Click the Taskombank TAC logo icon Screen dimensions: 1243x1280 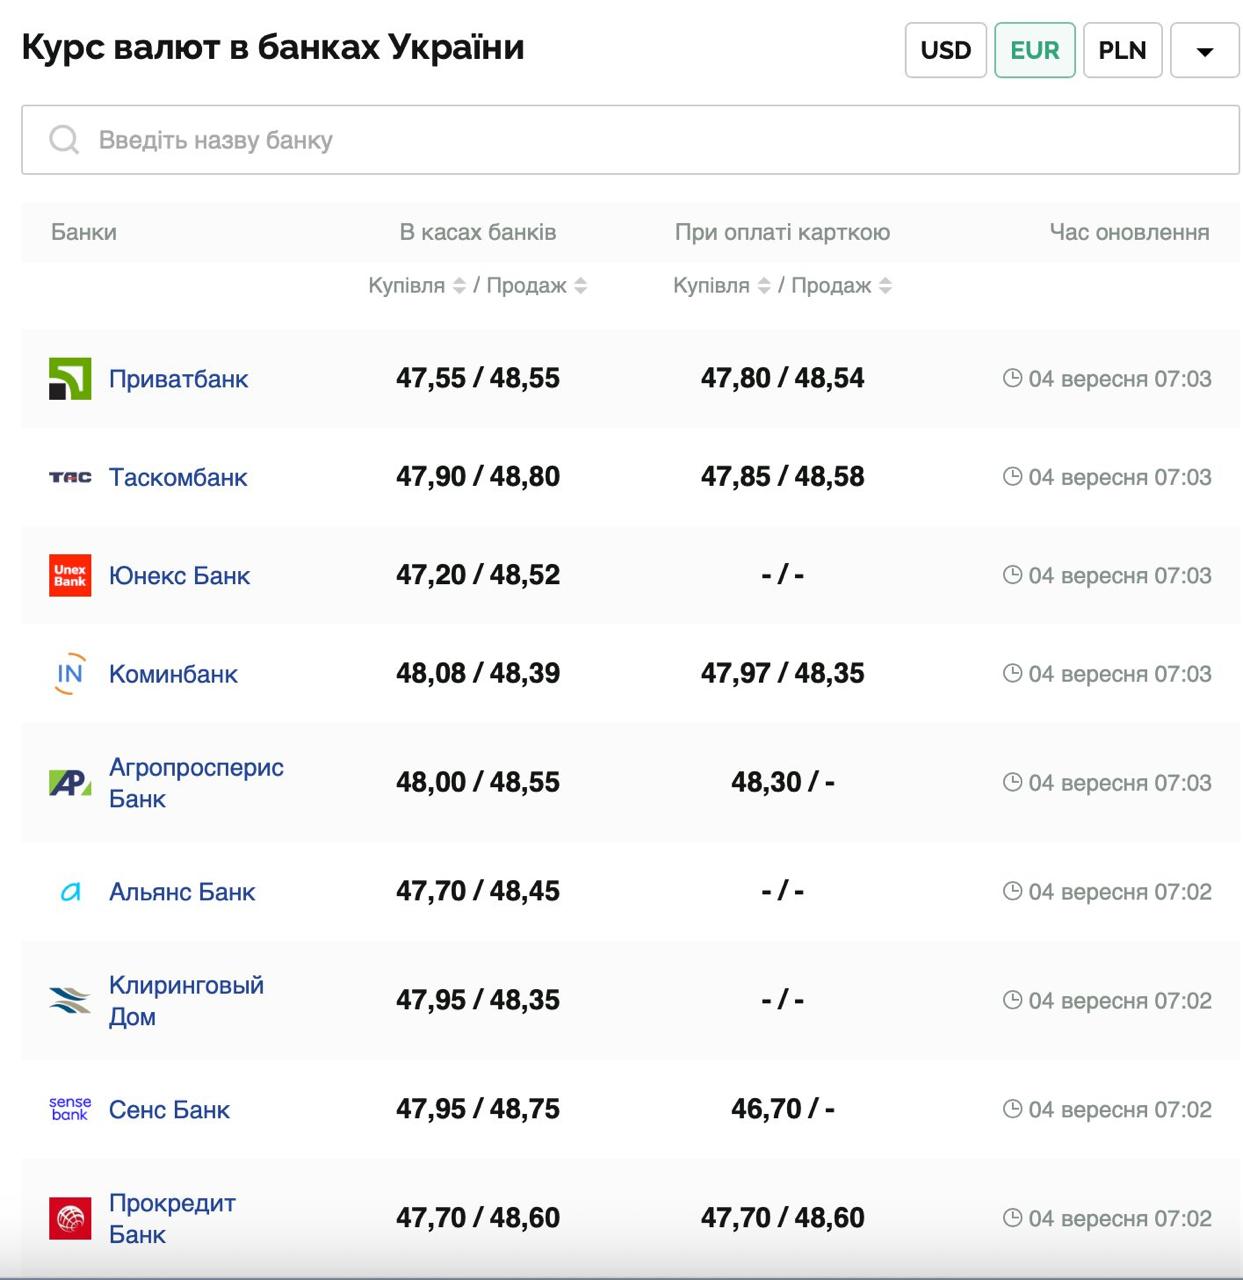pyautogui.click(x=70, y=478)
